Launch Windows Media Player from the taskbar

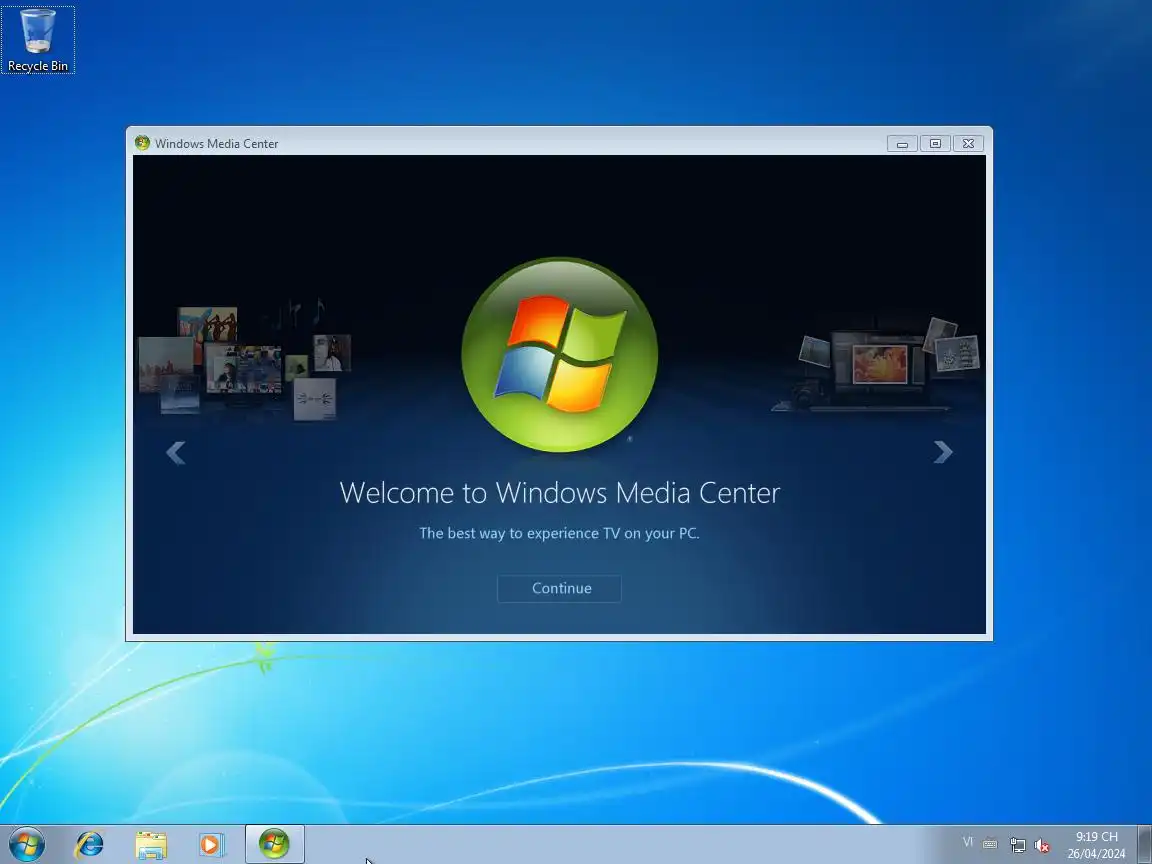211,845
